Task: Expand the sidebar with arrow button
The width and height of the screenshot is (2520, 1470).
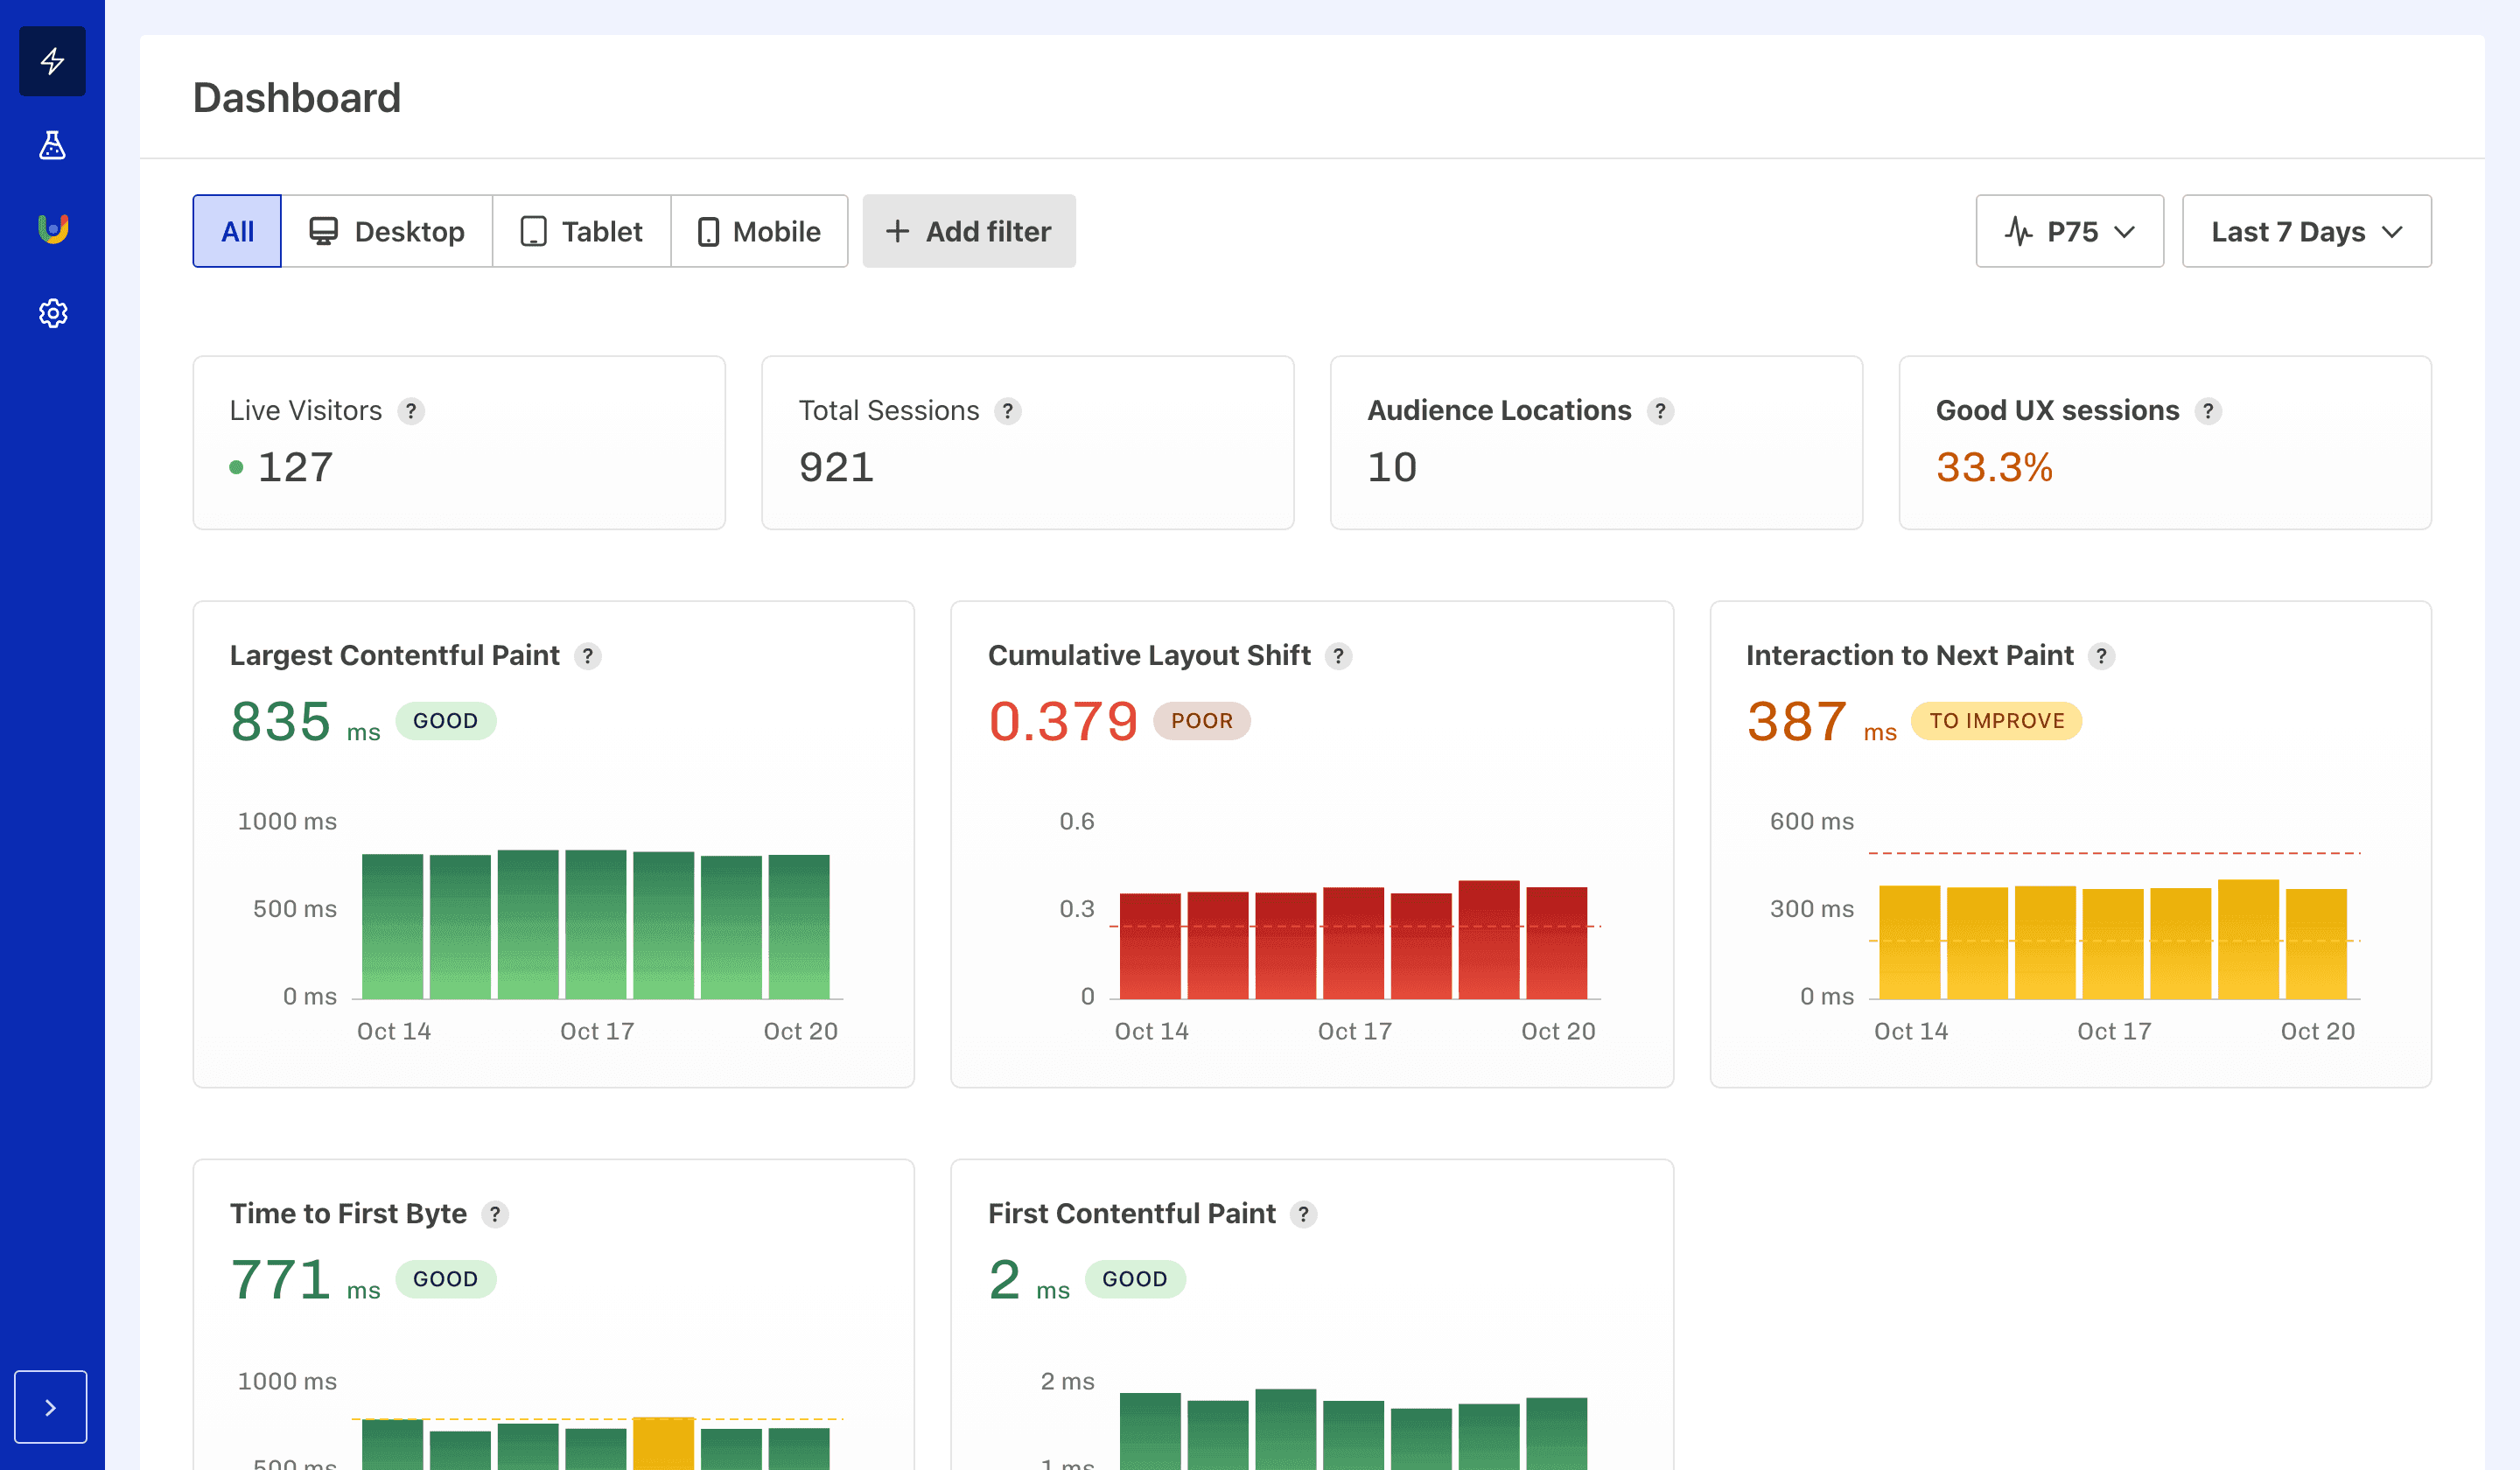Action: (x=50, y=1407)
